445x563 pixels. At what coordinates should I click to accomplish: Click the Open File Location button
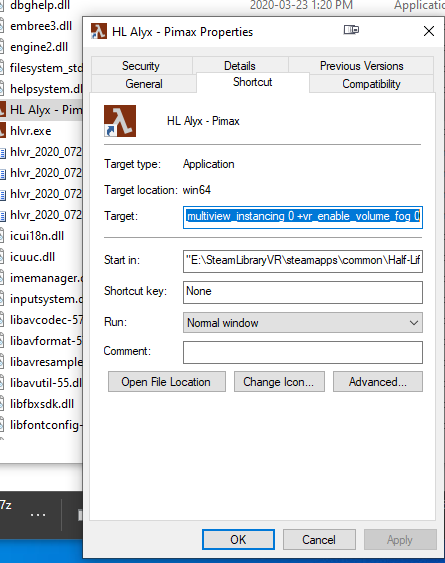coord(167,382)
